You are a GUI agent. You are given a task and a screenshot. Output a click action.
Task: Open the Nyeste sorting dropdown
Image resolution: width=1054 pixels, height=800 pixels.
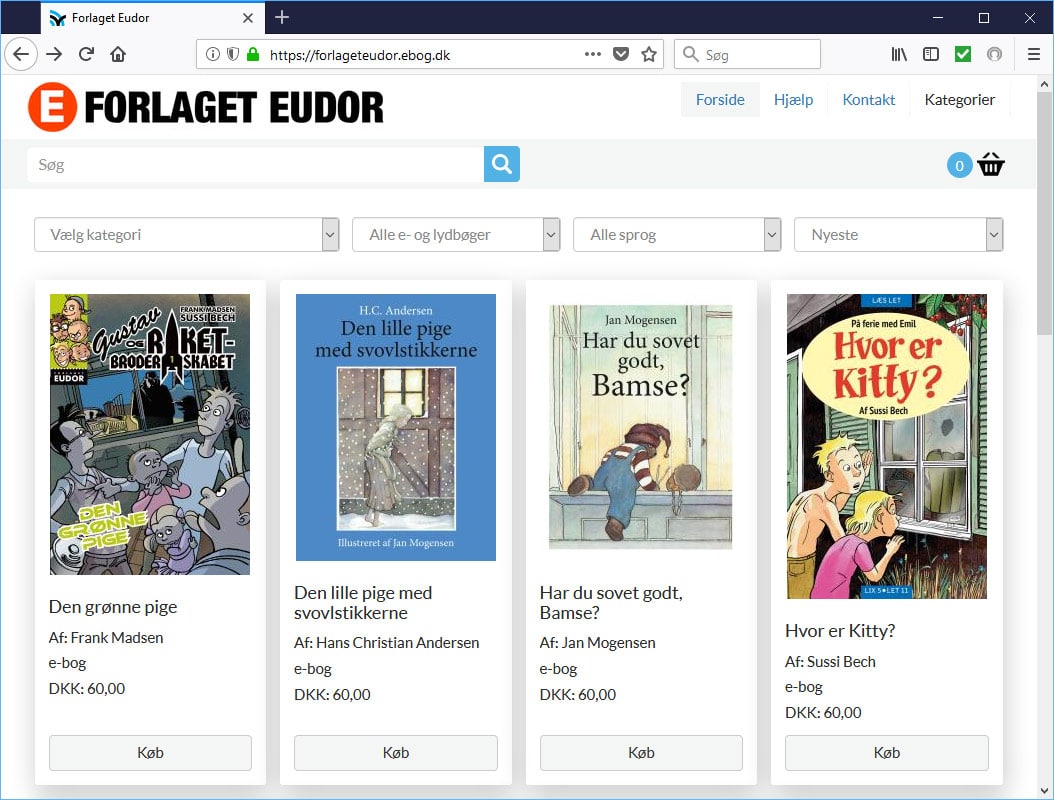[899, 235]
